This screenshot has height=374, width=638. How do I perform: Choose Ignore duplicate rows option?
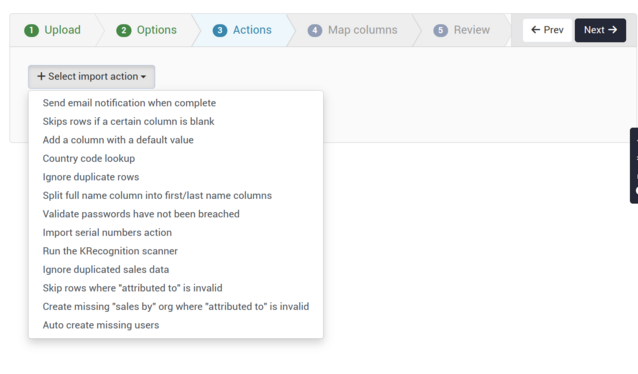pos(176,177)
